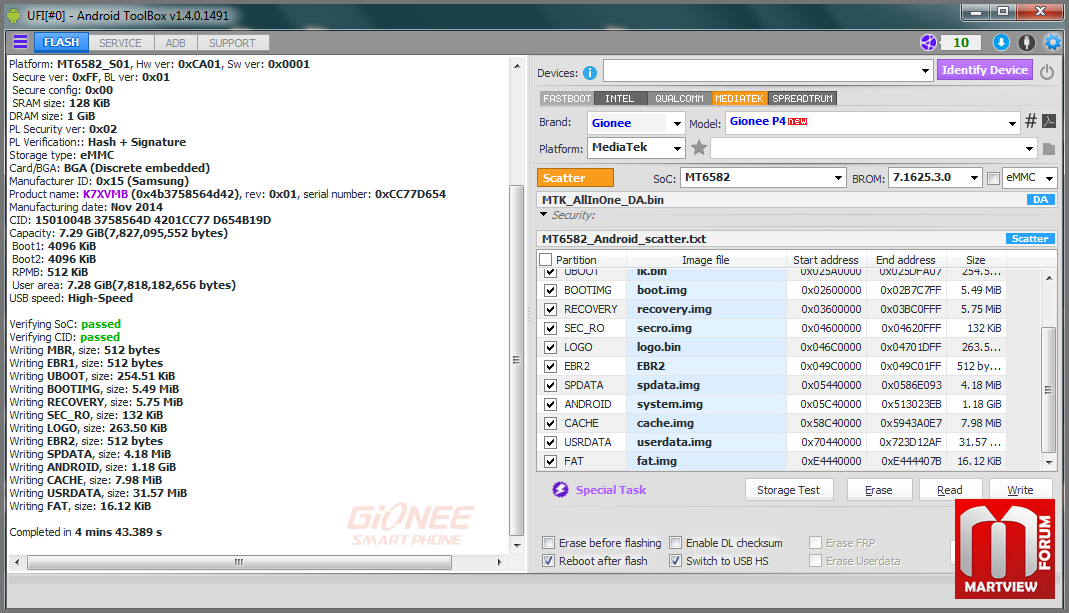
Task: Toggle the select-all Partition header checkbox
Action: [x=545, y=259]
